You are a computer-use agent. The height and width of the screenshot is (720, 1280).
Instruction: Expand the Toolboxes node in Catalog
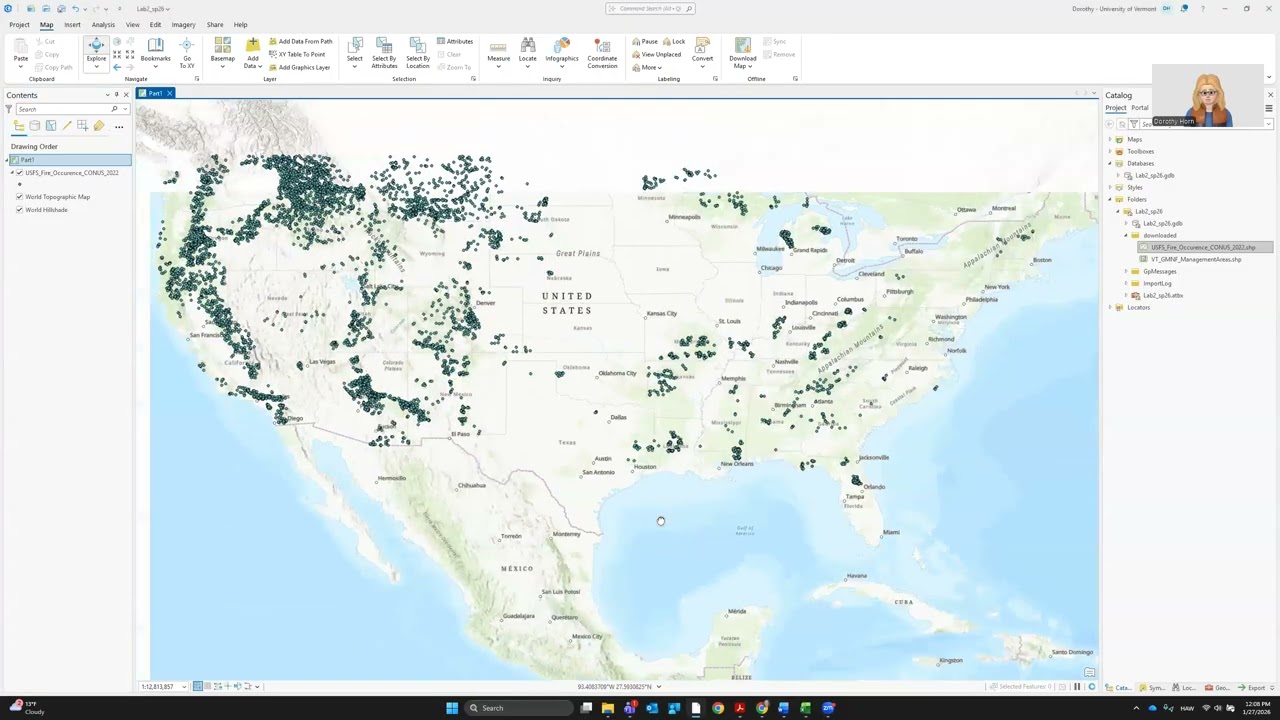tap(1110, 152)
